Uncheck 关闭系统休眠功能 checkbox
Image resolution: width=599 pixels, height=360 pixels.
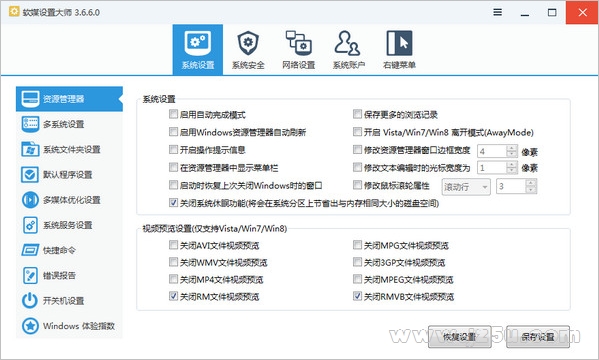pos(173,203)
